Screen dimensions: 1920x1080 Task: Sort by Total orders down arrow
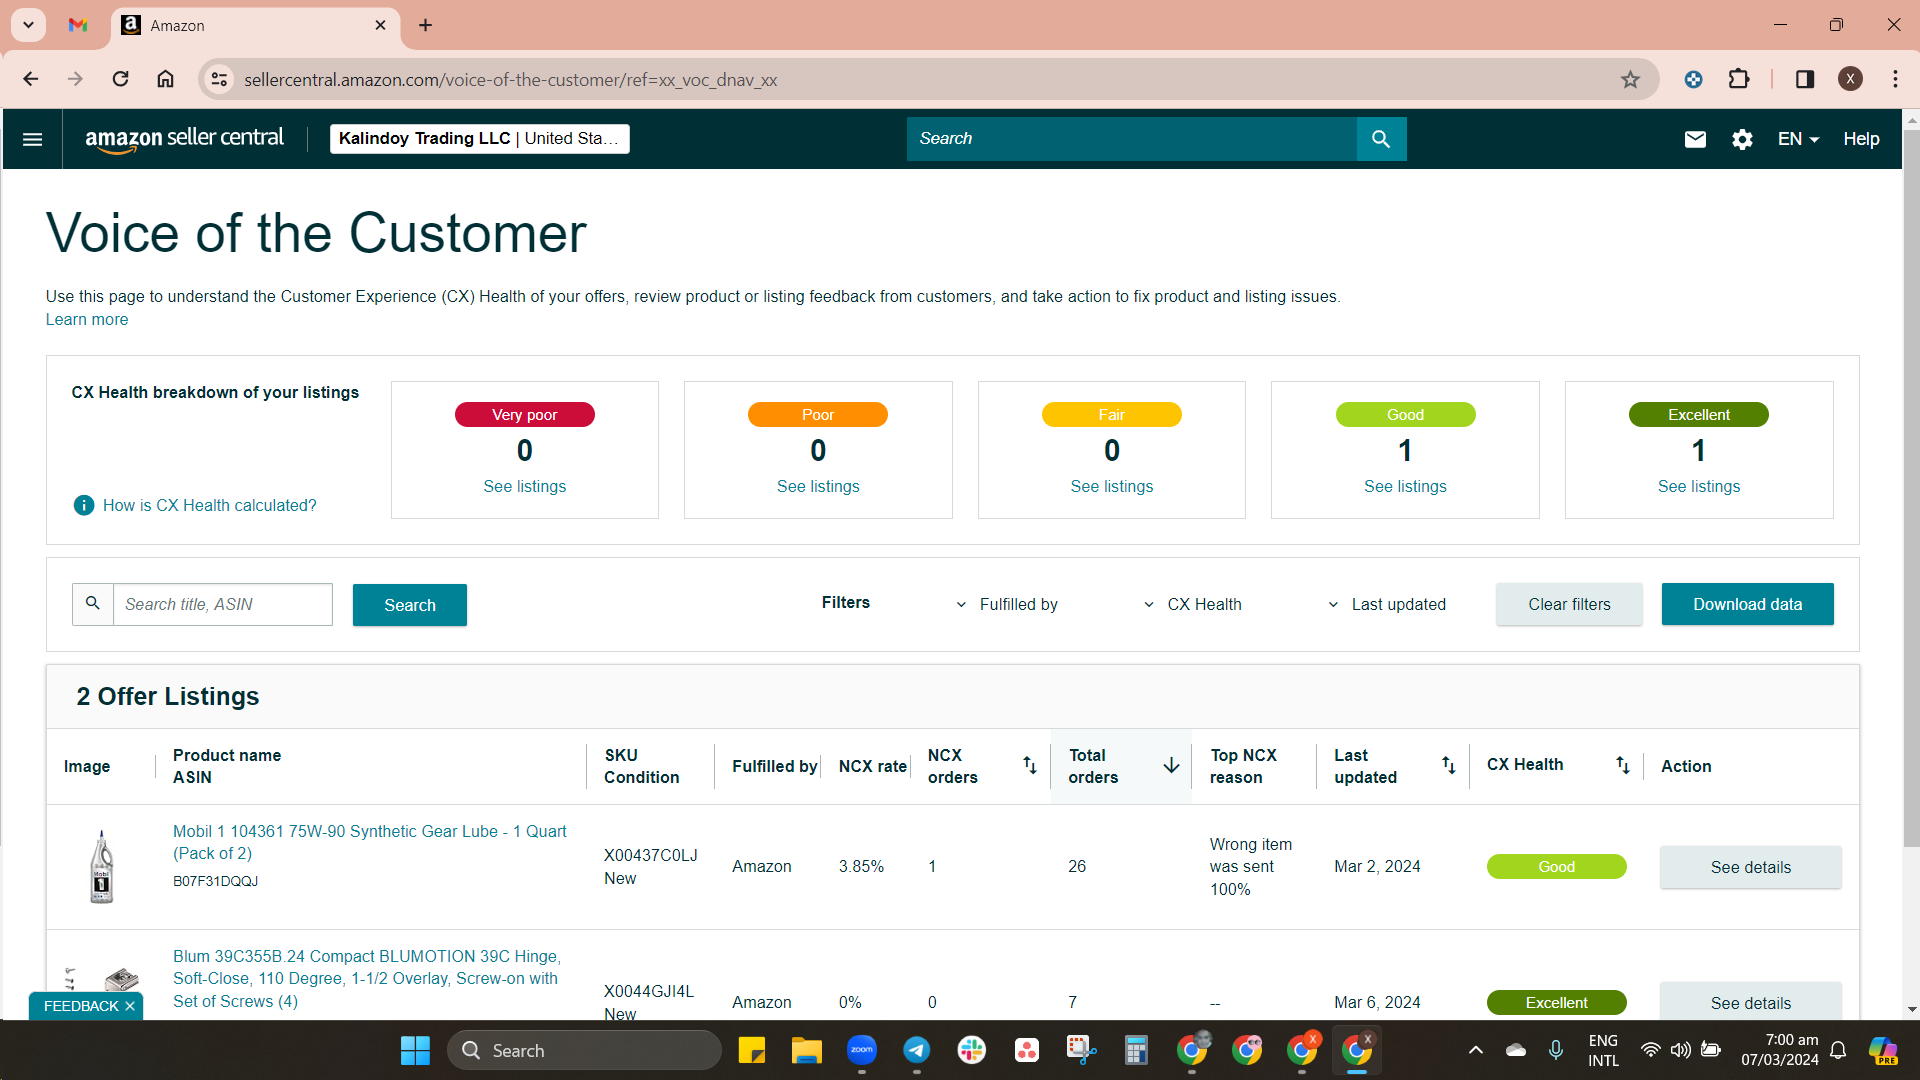(1171, 766)
